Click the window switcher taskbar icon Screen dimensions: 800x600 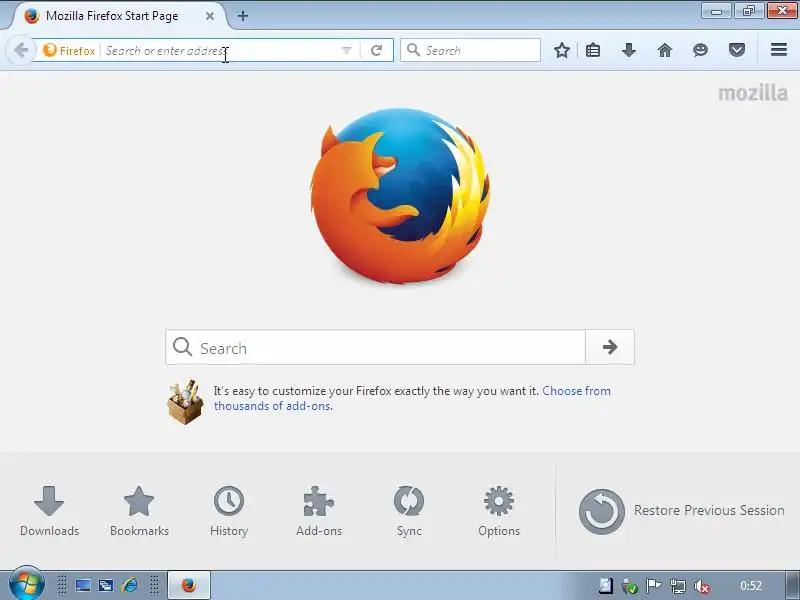[106, 585]
